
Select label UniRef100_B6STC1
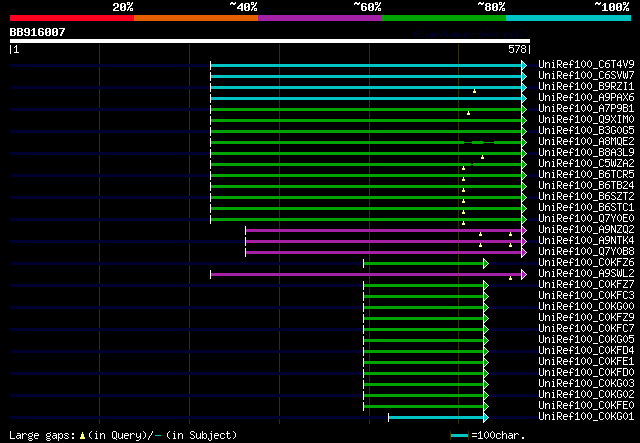pos(586,208)
